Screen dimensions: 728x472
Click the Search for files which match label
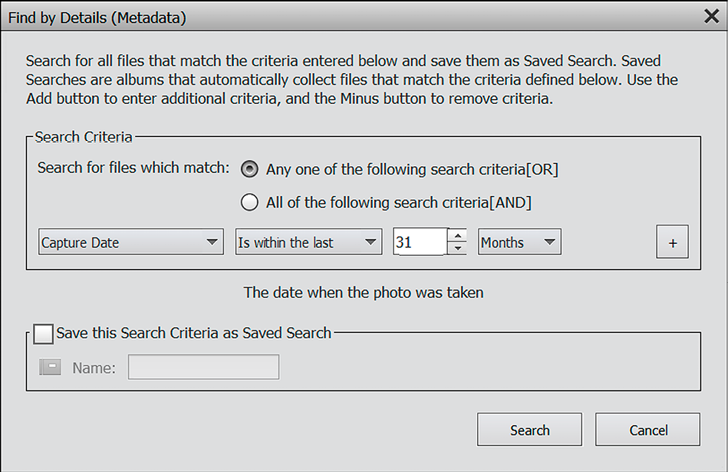(133, 168)
